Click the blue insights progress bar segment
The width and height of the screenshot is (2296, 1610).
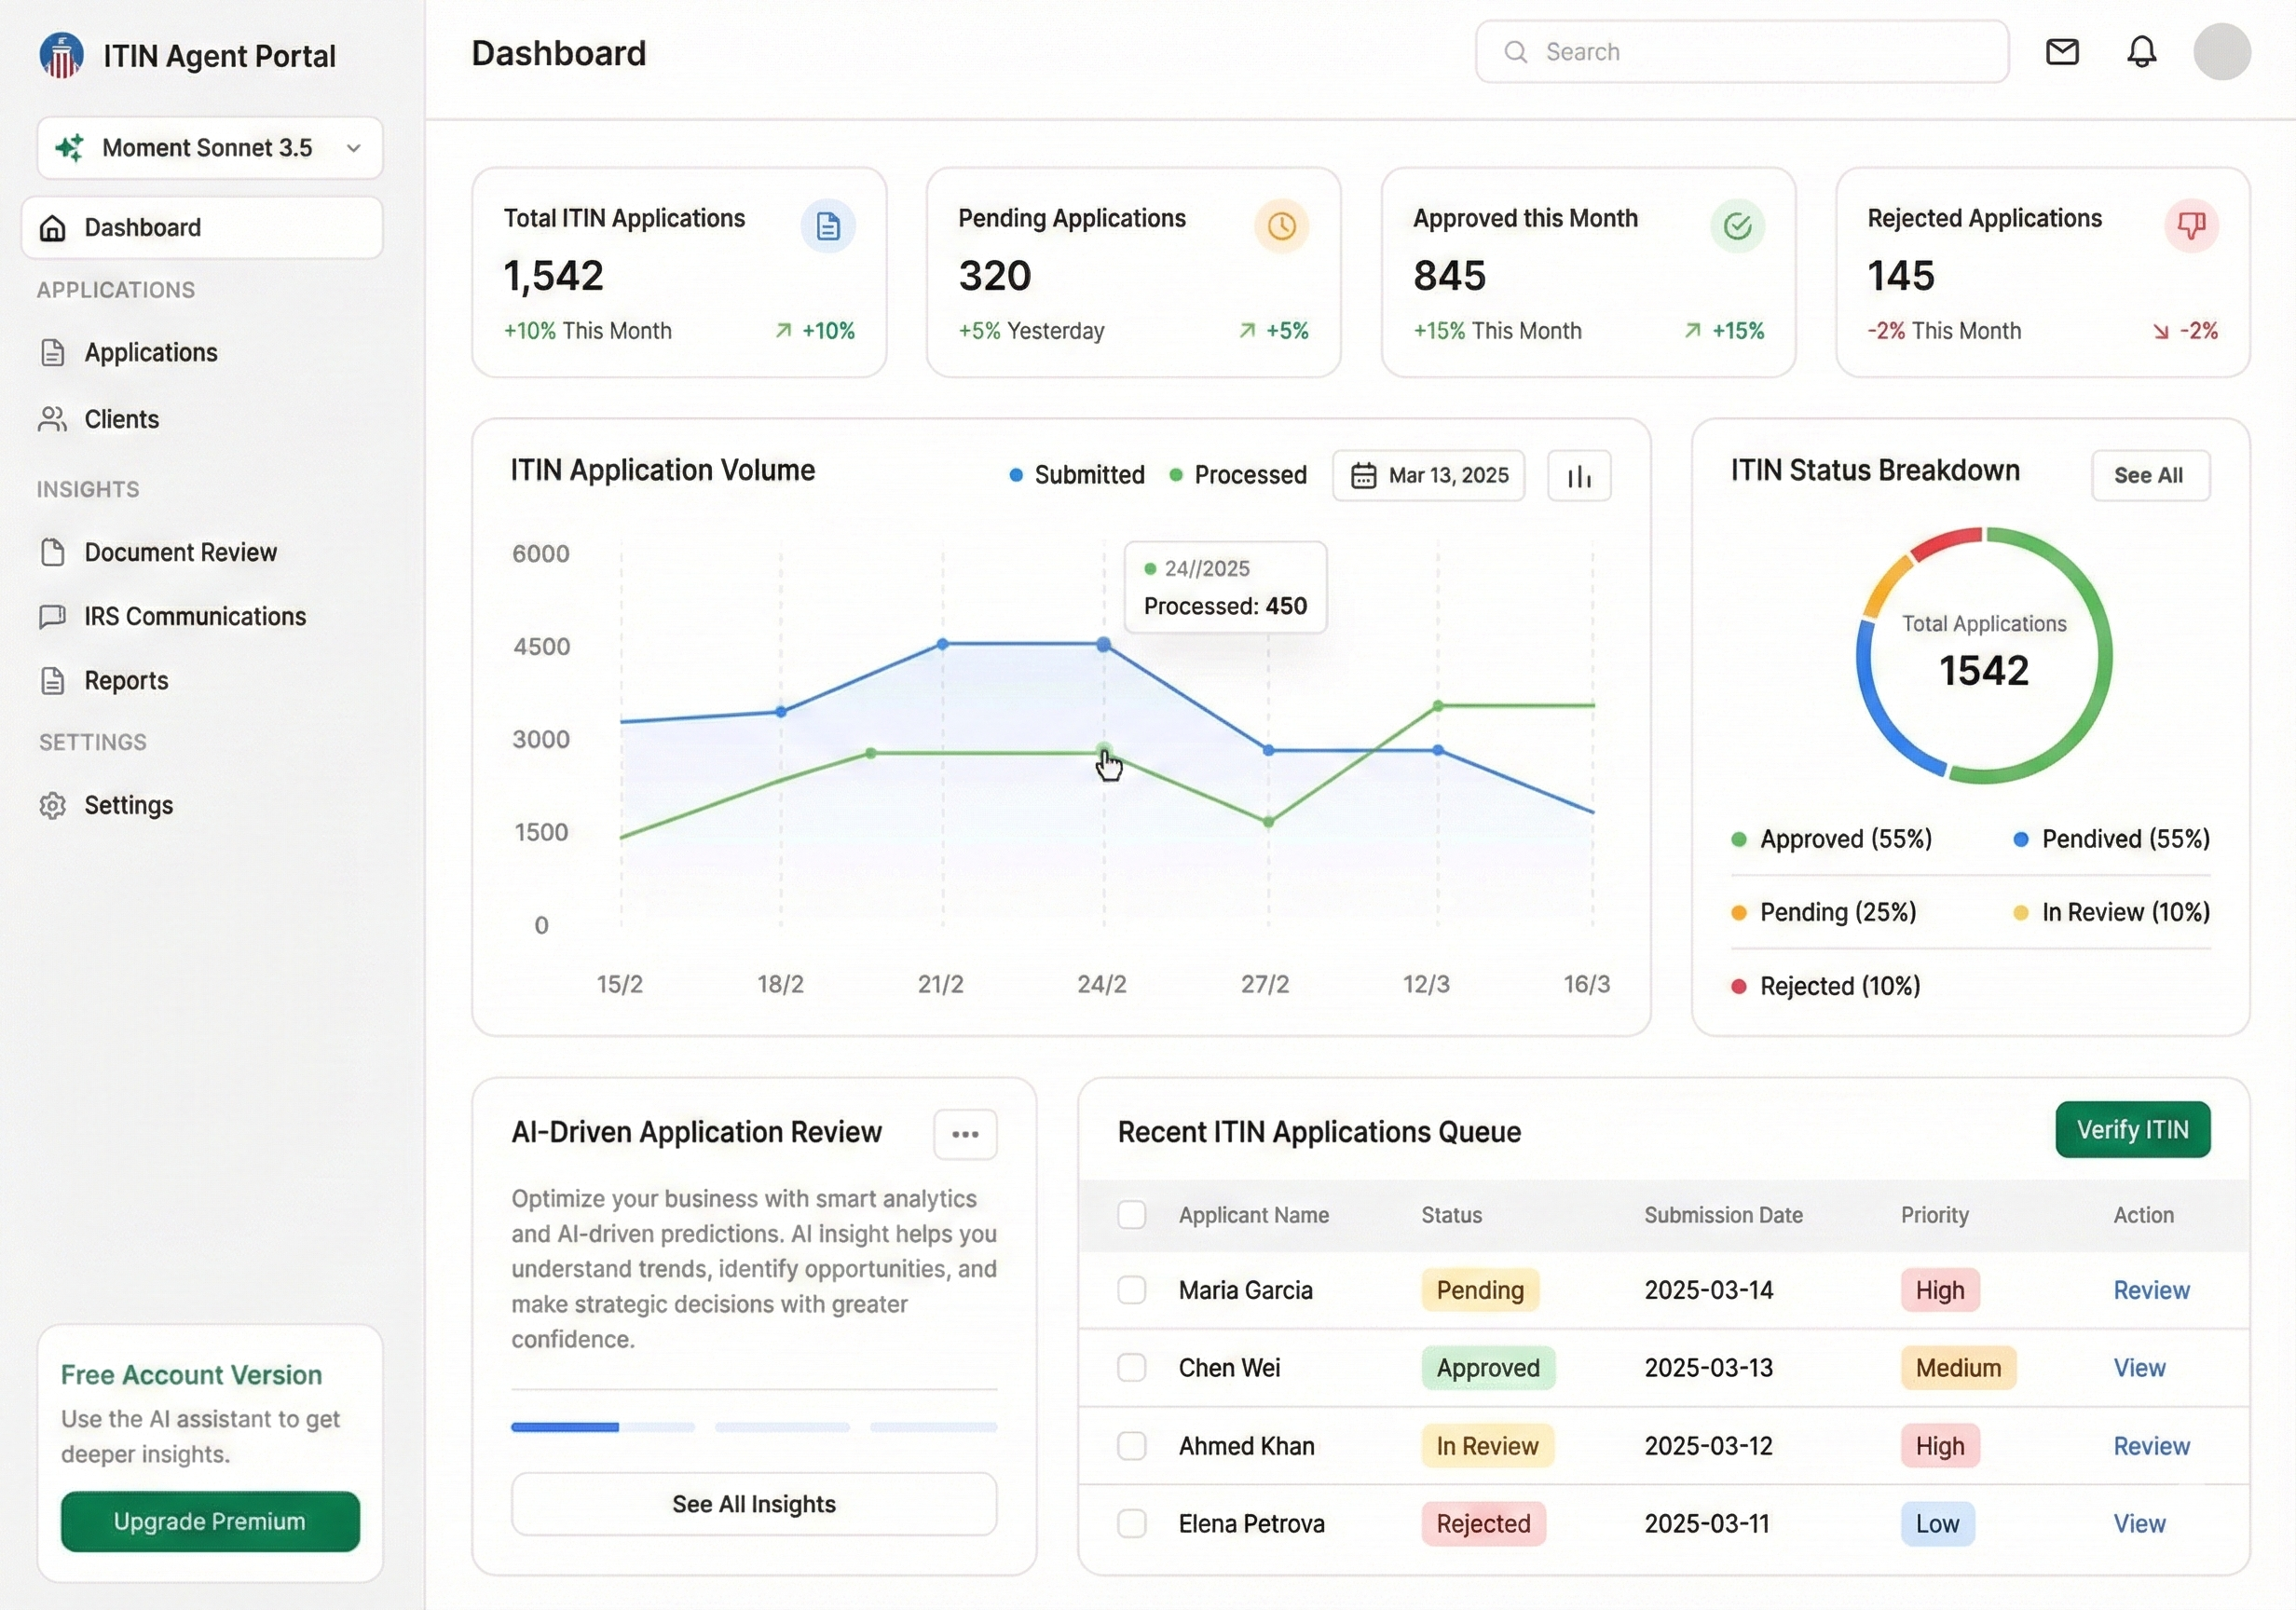(565, 1427)
